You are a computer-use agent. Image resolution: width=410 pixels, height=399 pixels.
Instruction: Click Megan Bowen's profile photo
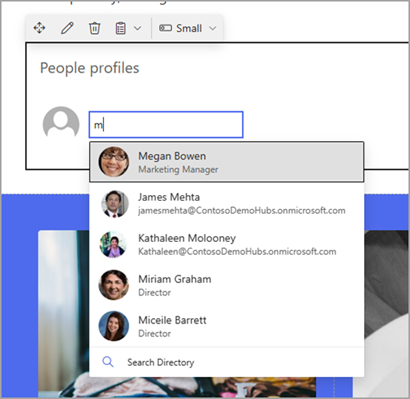(114, 162)
